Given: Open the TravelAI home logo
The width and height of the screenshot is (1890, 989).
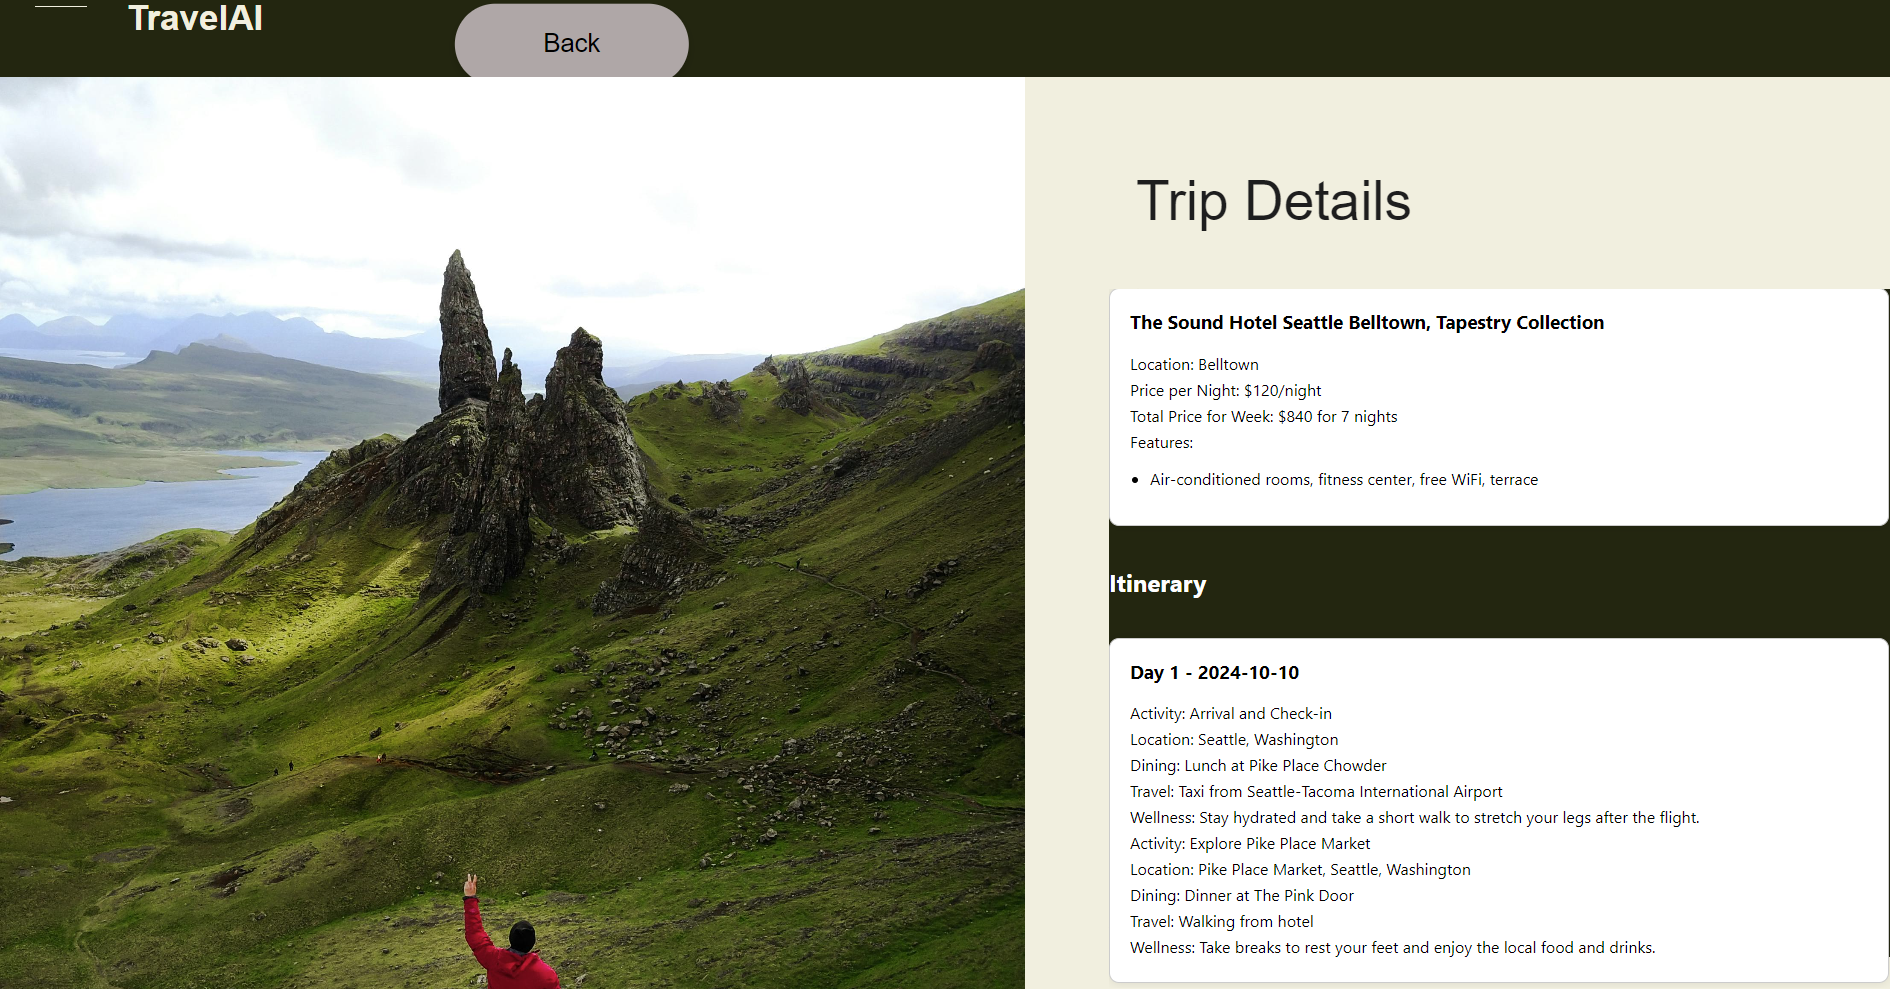Looking at the screenshot, I should click(x=195, y=18).
